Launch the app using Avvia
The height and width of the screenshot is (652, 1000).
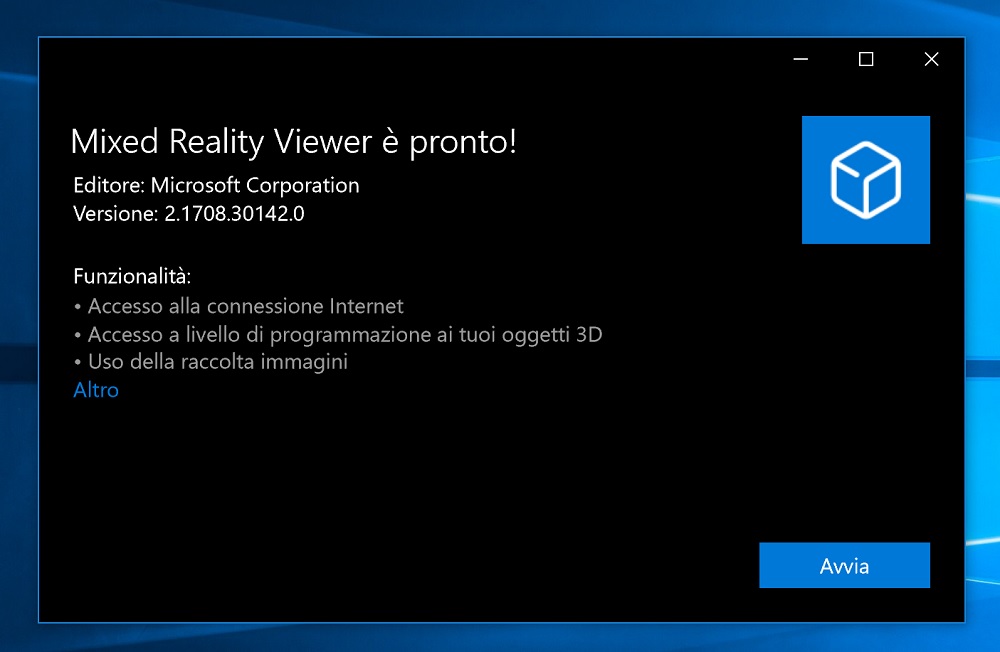click(844, 564)
